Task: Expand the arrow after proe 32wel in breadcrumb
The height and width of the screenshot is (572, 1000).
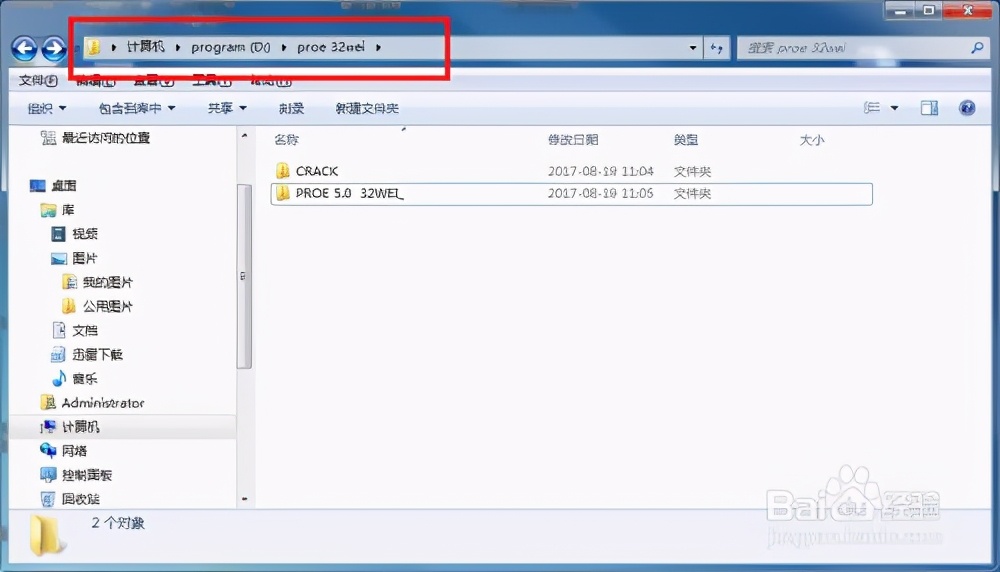Action: pyautogui.click(x=378, y=47)
